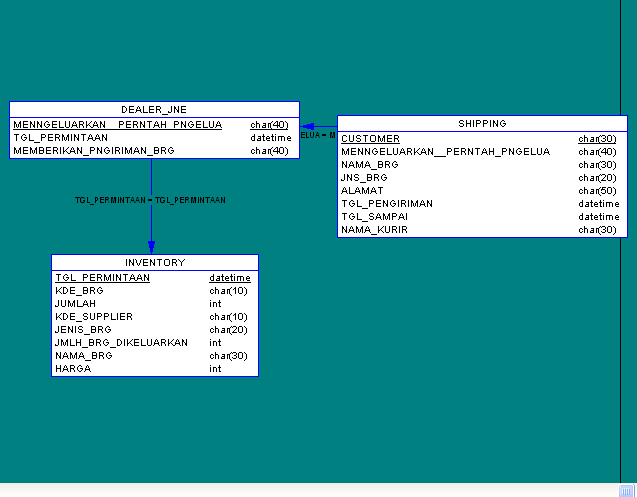This screenshot has width=637, height=497.
Task: Click CUSTOMER primary key in SHIPPING
Action: [x=370, y=139]
